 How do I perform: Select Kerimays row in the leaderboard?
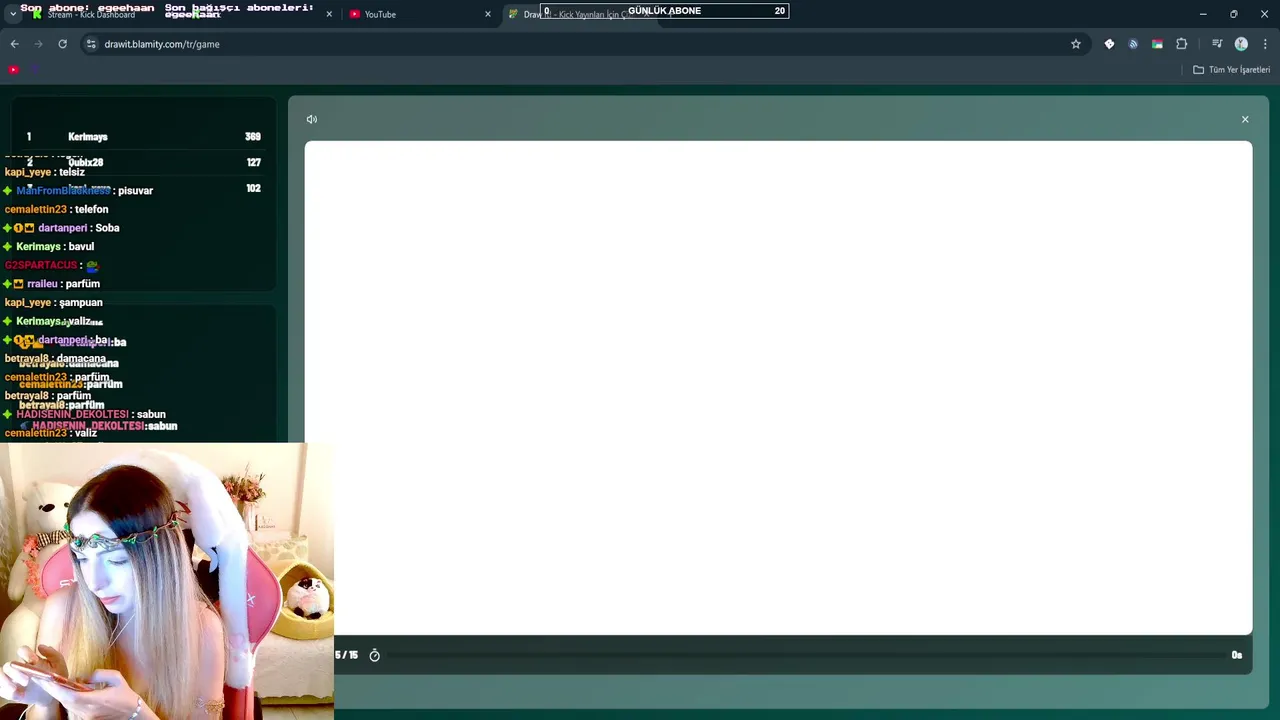point(144,137)
